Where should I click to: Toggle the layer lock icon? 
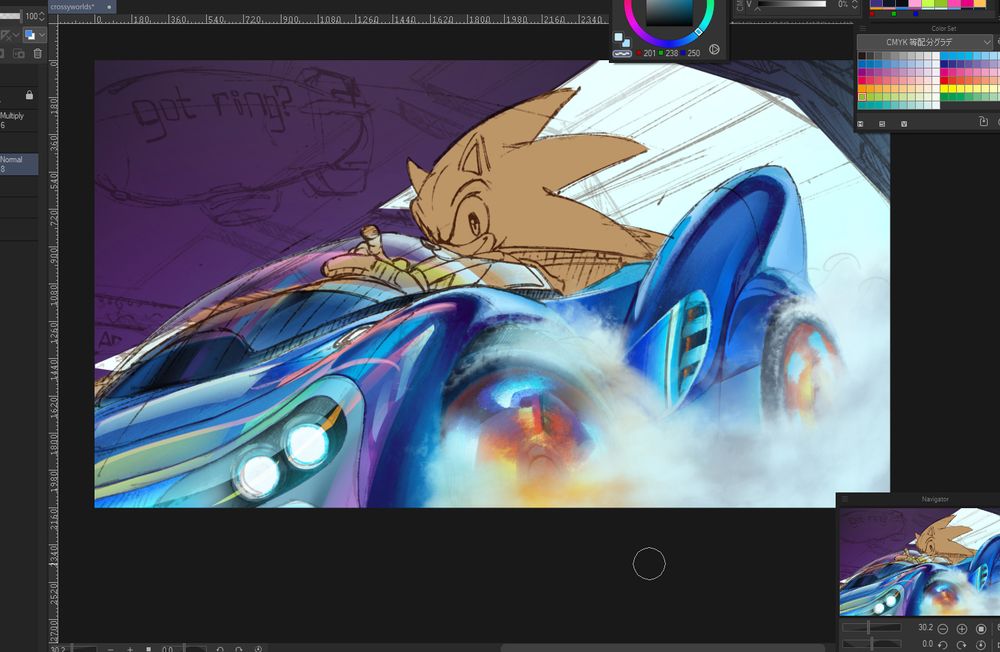[x=29, y=95]
